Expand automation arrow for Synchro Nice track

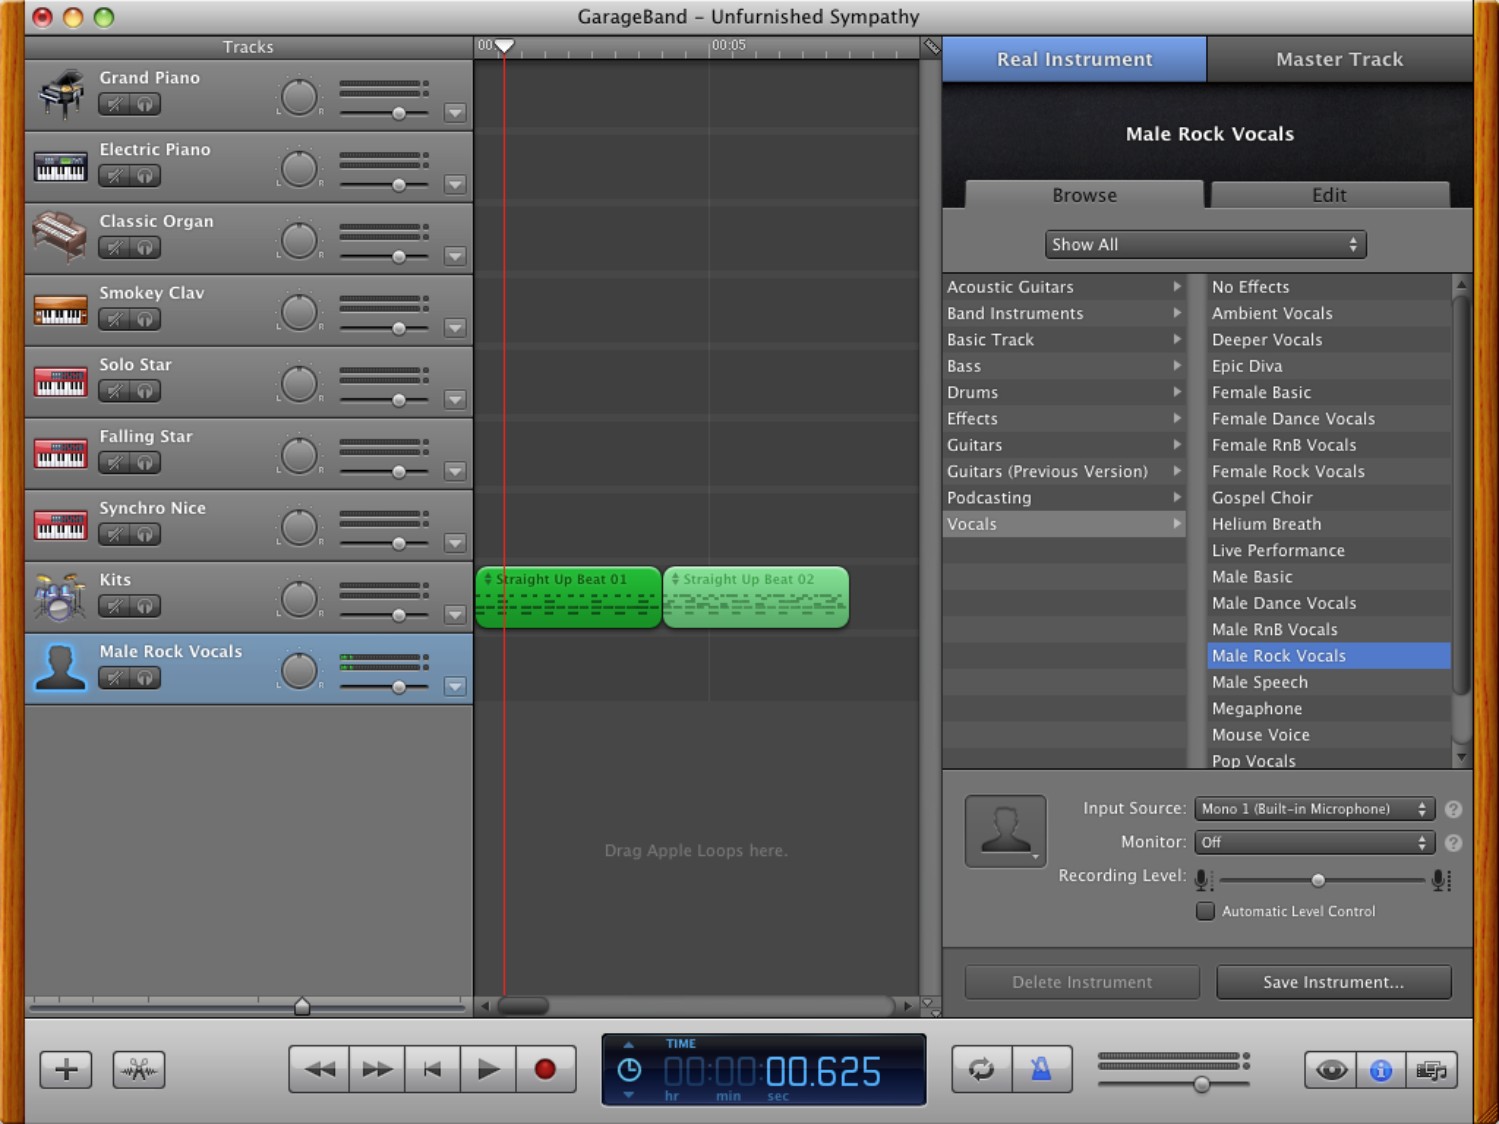click(455, 543)
